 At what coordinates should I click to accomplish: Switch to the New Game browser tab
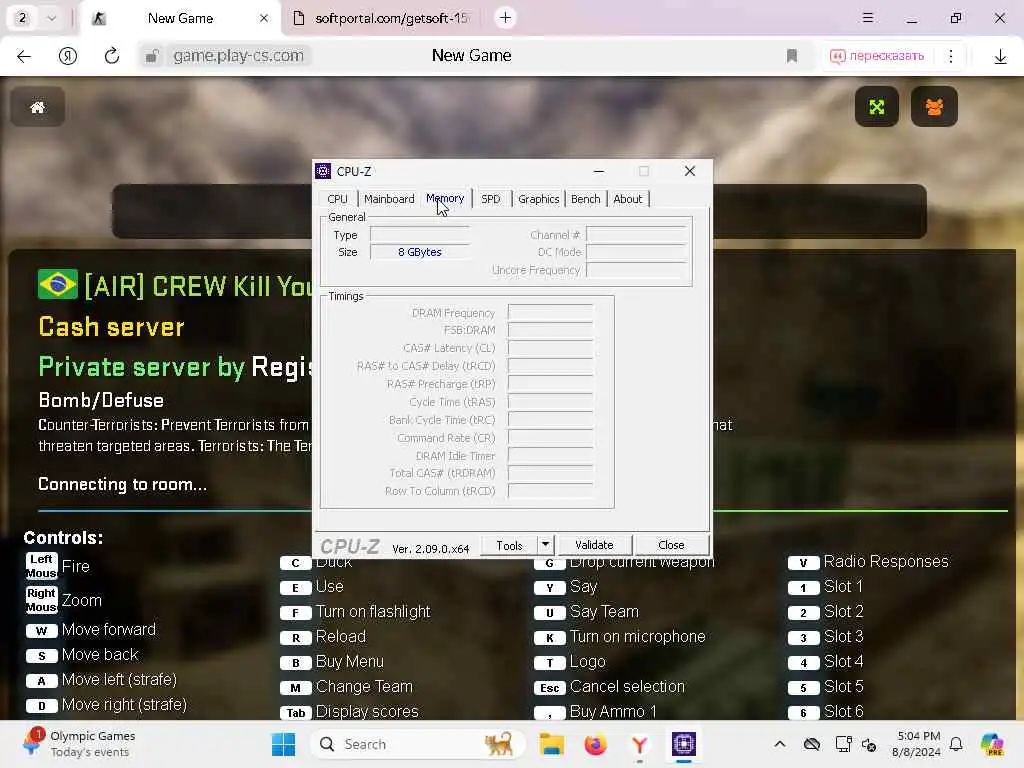click(180, 18)
